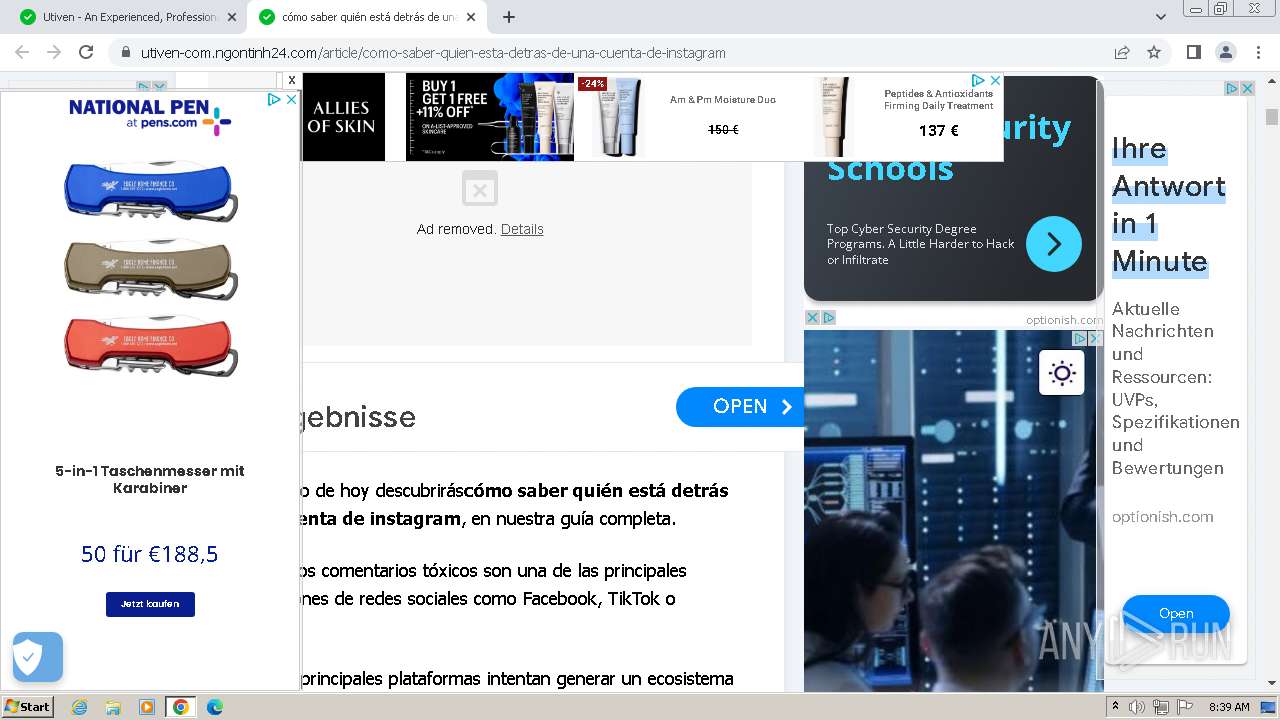This screenshot has width=1280, height=720.
Task: Open Allies of Skin logo ad
Action: point(342,117)
